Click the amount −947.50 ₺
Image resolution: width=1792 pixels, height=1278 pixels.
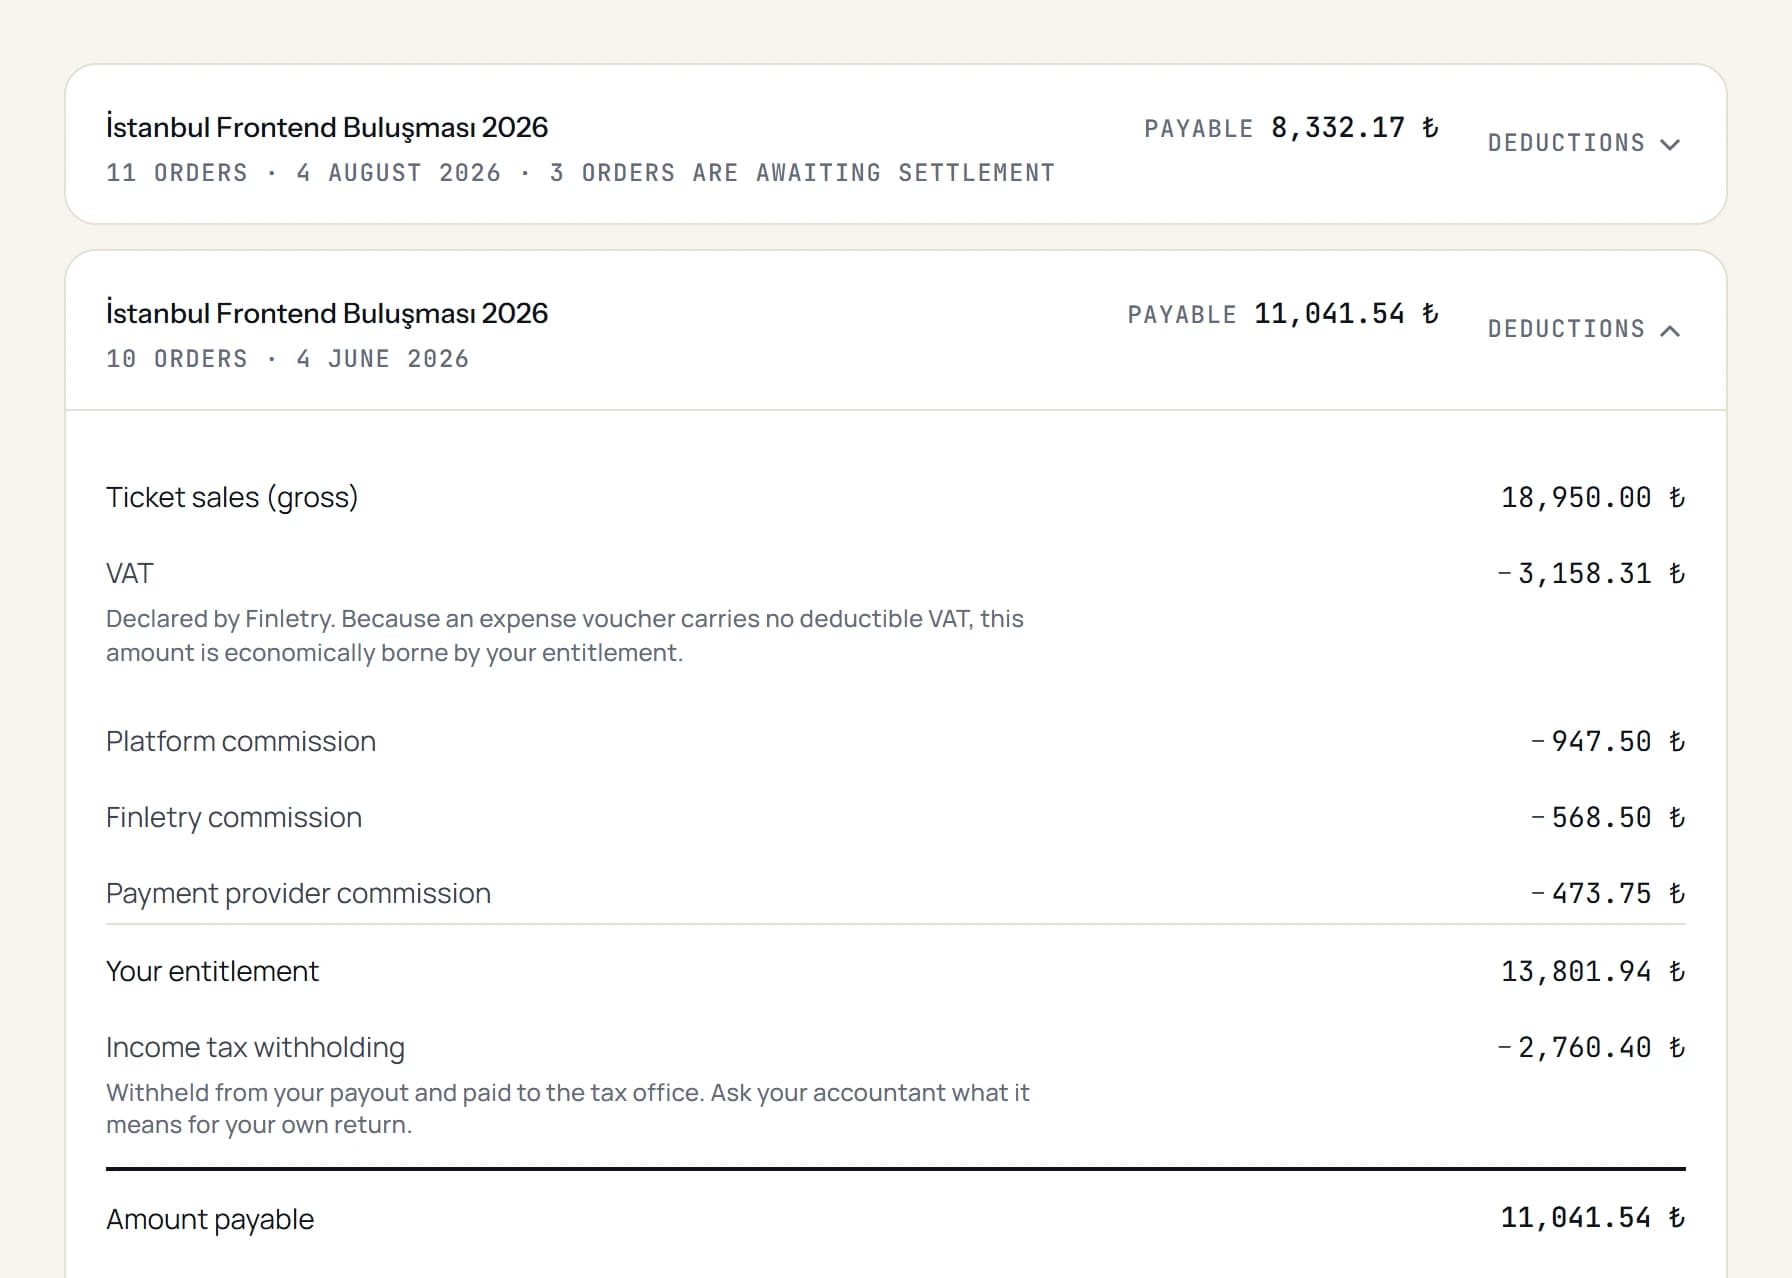(1608, 742)
